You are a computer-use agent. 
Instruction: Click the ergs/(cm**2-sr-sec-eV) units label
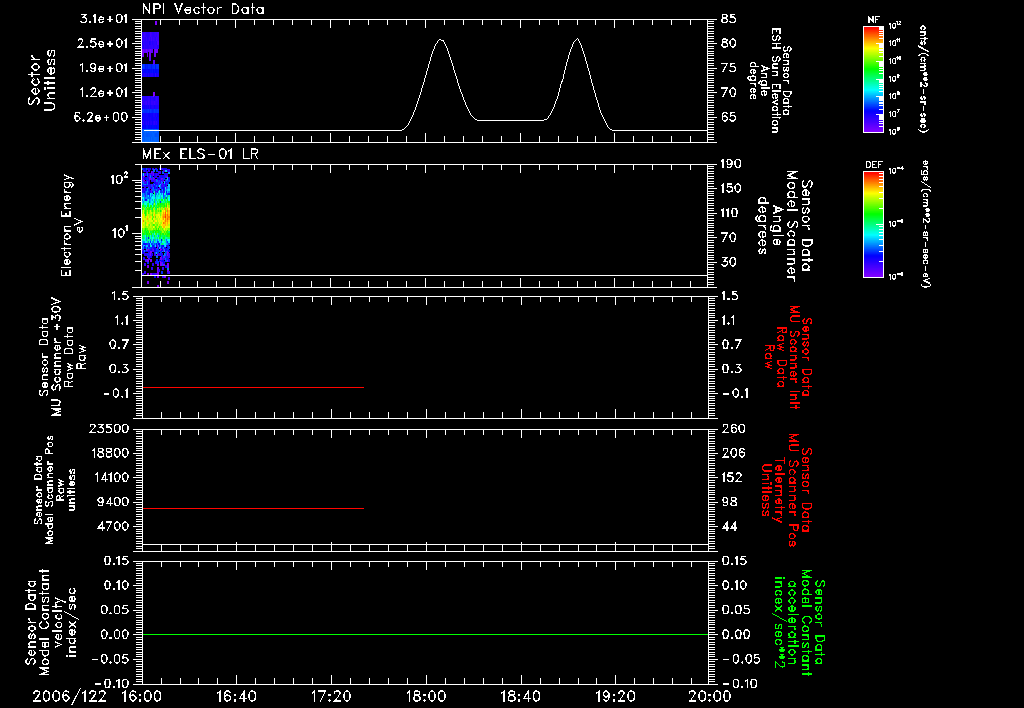(925, 224)
